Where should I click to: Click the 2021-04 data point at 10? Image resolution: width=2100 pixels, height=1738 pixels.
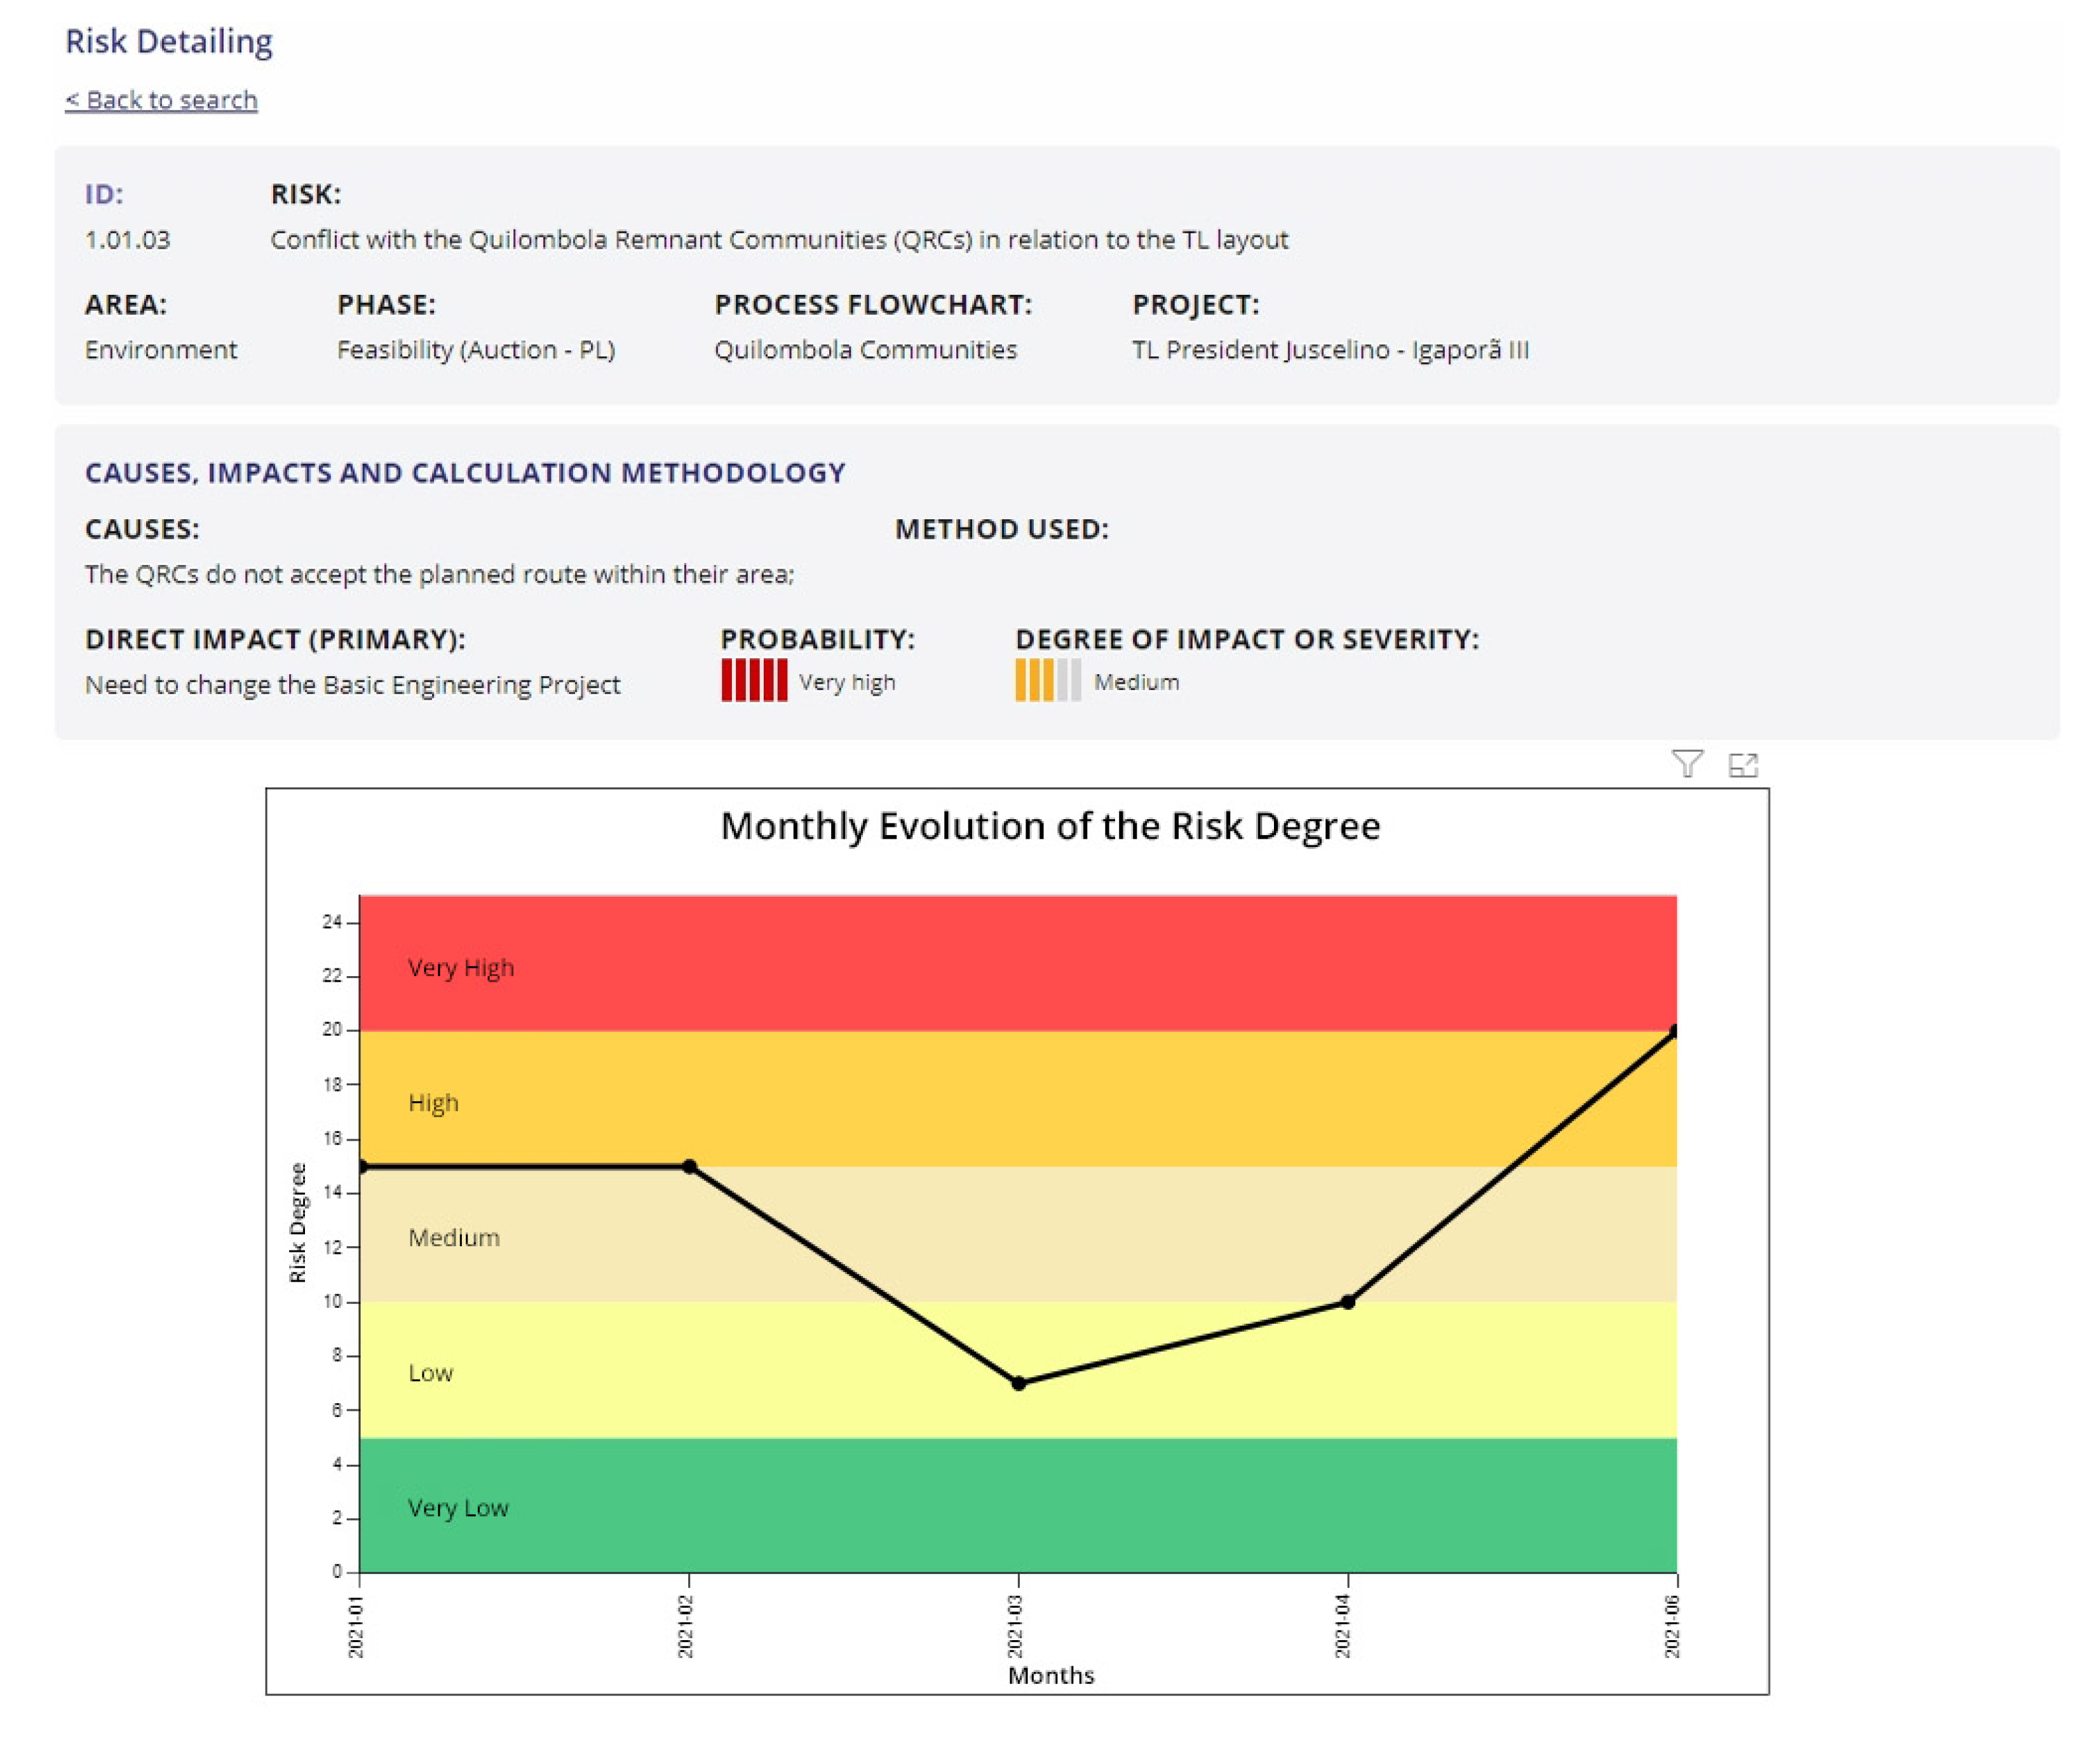[1347, 1302]
